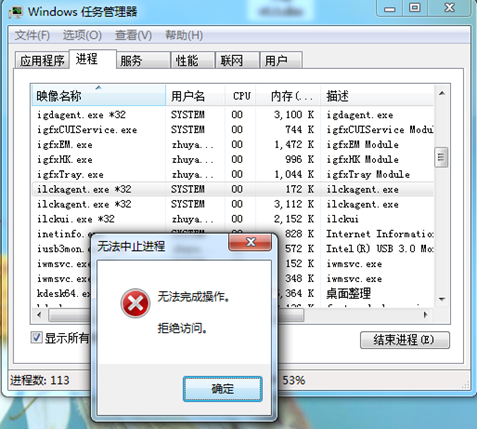The height and width of the screenshot is (429, 477).
Task: Close the 无法中止进程 error dialog
Action: (x=250, y=242)
